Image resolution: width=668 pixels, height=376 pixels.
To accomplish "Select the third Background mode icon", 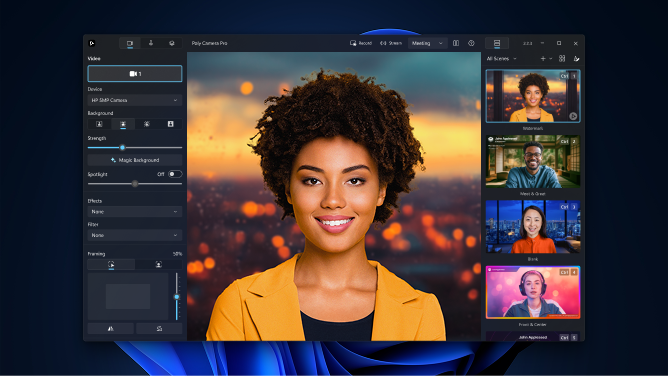I will tap(147, 124).
